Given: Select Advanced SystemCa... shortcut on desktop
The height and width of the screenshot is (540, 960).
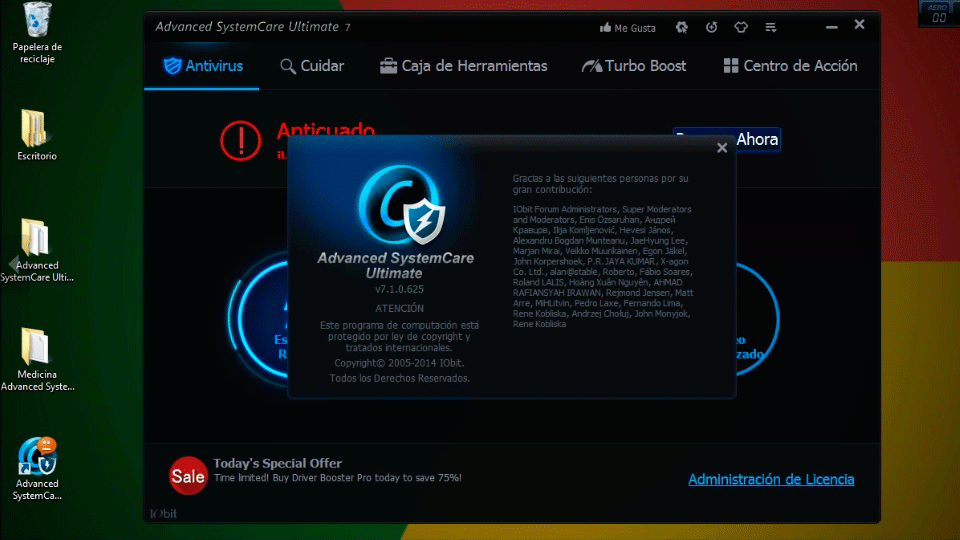Looking at the screenshot, I should pyautogui.click(x=37, y=469).
